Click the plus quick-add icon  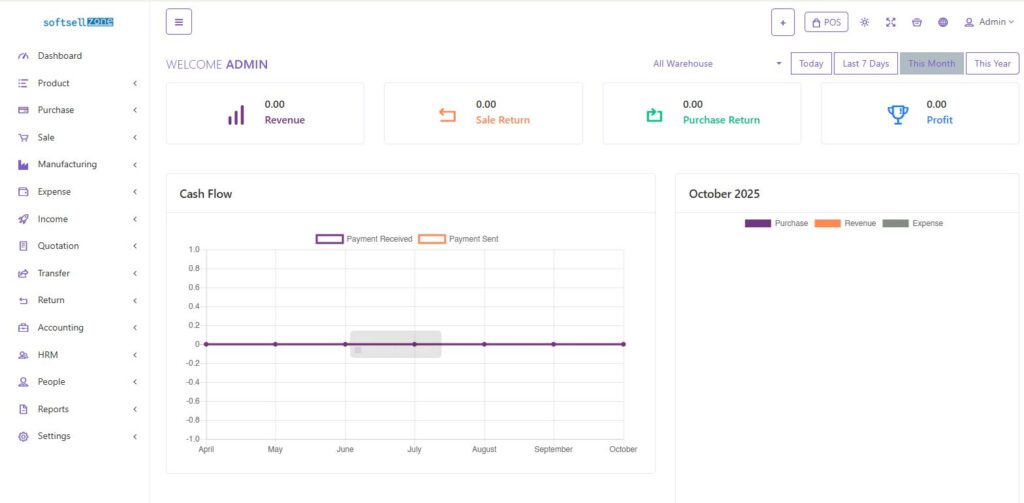click(783, 22)
